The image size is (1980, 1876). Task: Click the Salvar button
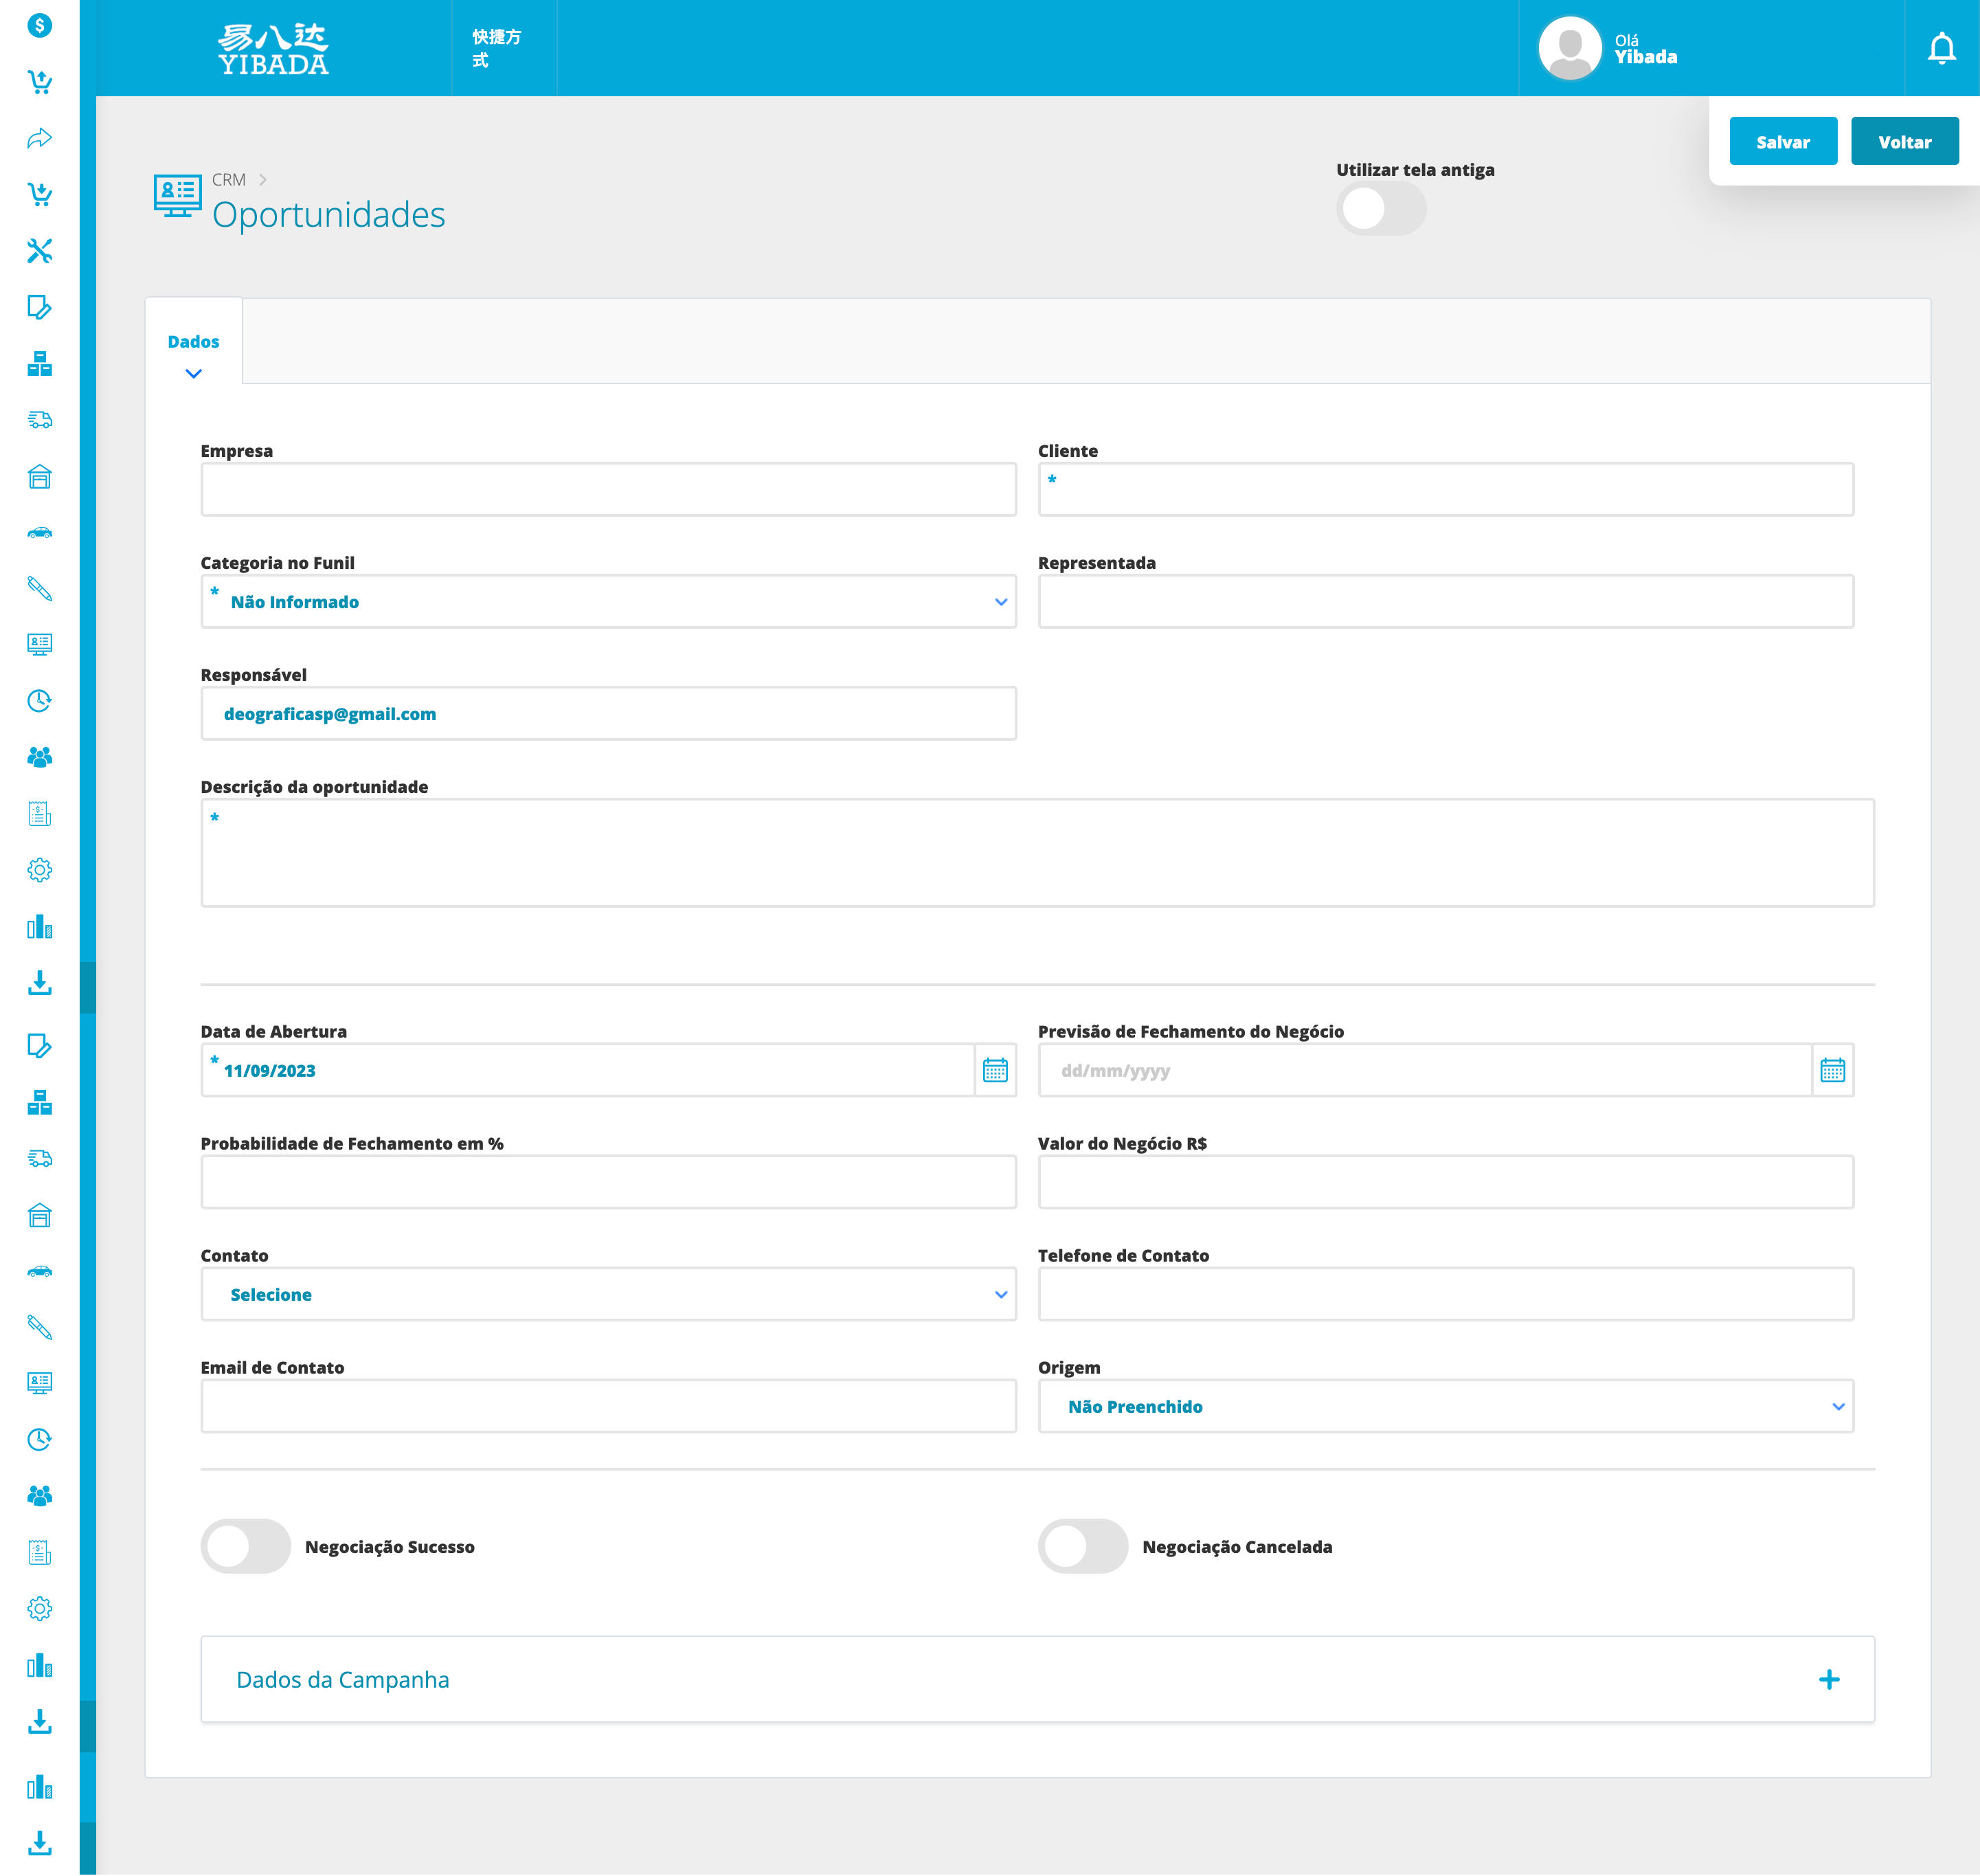pyautogui.click(x=1782, y=142)
